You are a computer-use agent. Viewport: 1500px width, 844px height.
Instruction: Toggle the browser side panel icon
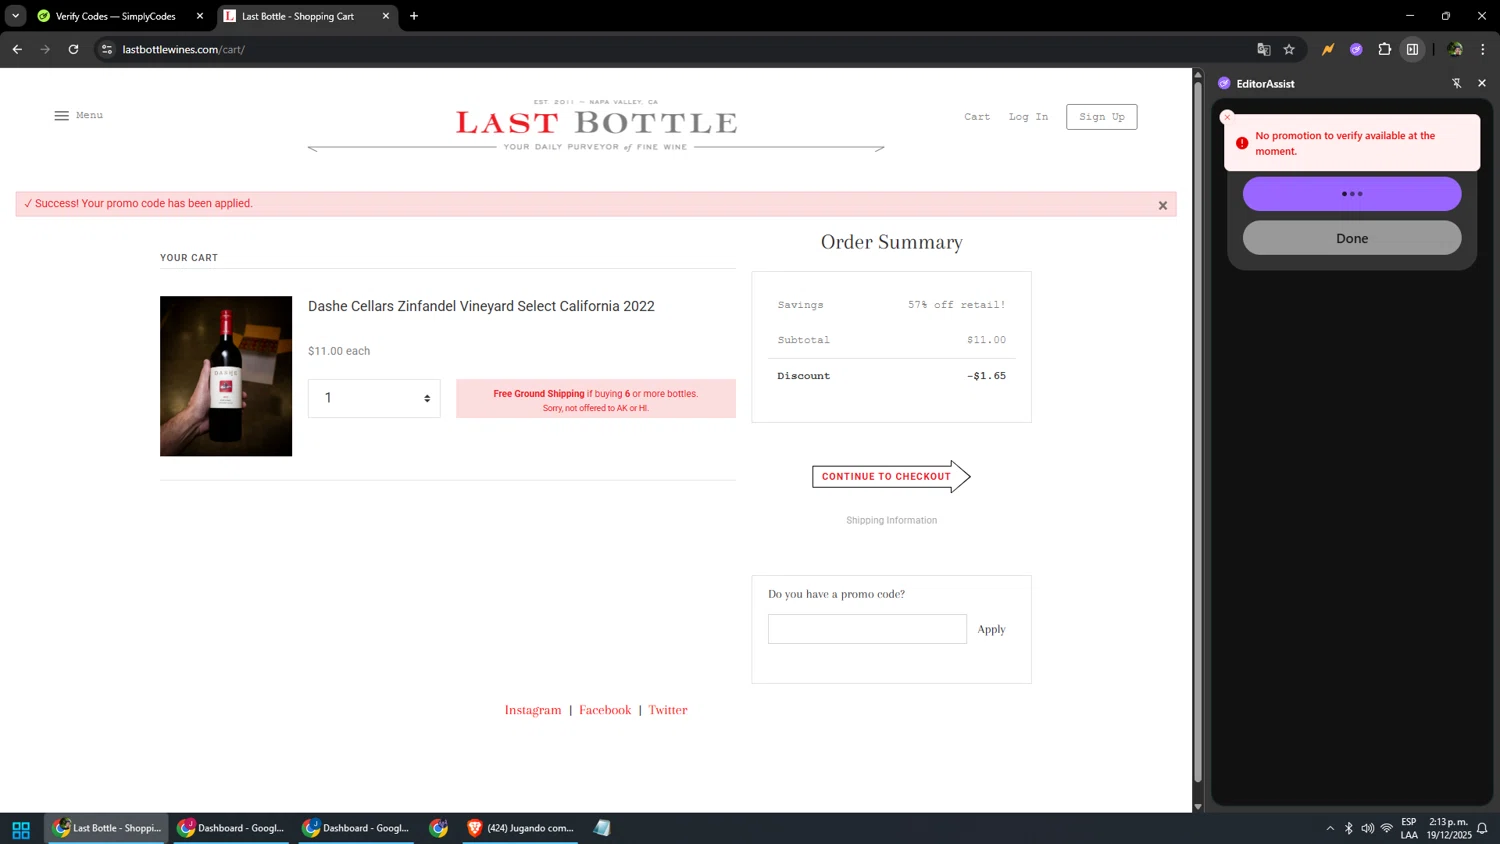pyautogui.click(x=1412, y=49)
